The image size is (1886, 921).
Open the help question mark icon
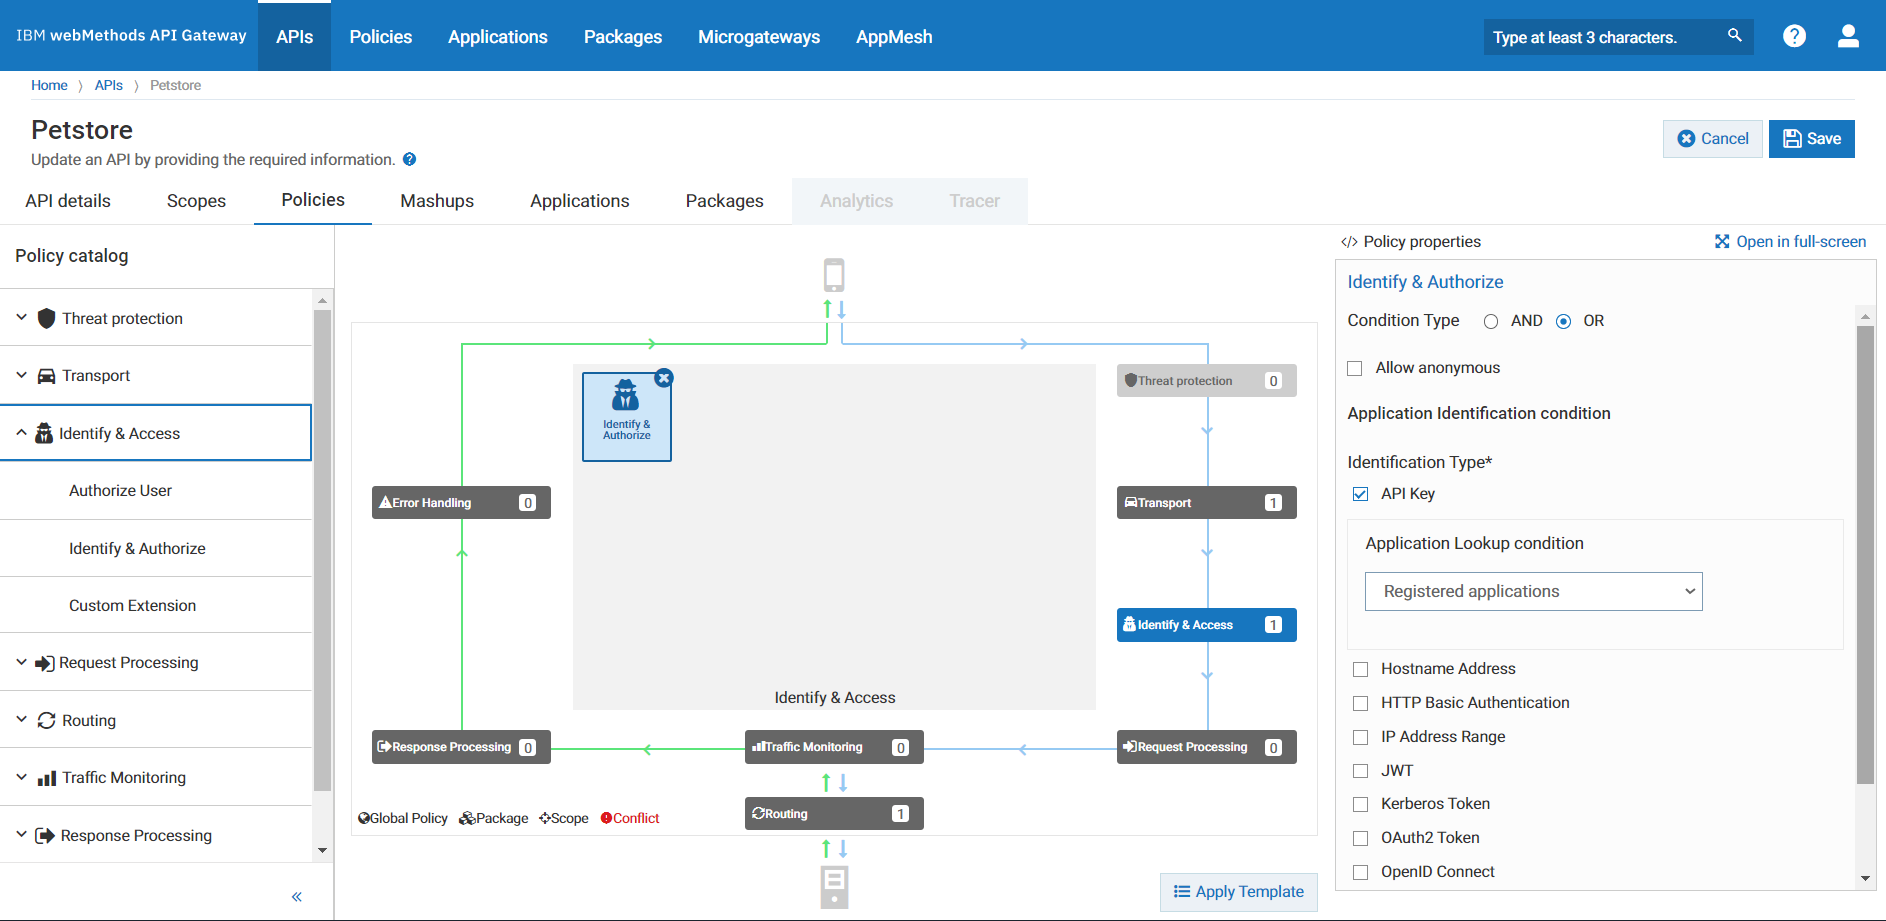click(x=1794, y=36)
